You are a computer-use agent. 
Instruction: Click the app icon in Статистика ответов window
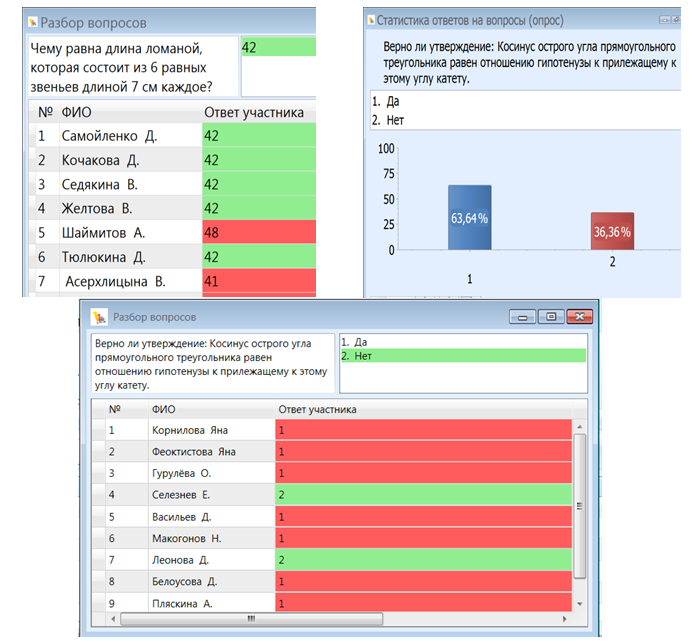(x=371, y=20)
